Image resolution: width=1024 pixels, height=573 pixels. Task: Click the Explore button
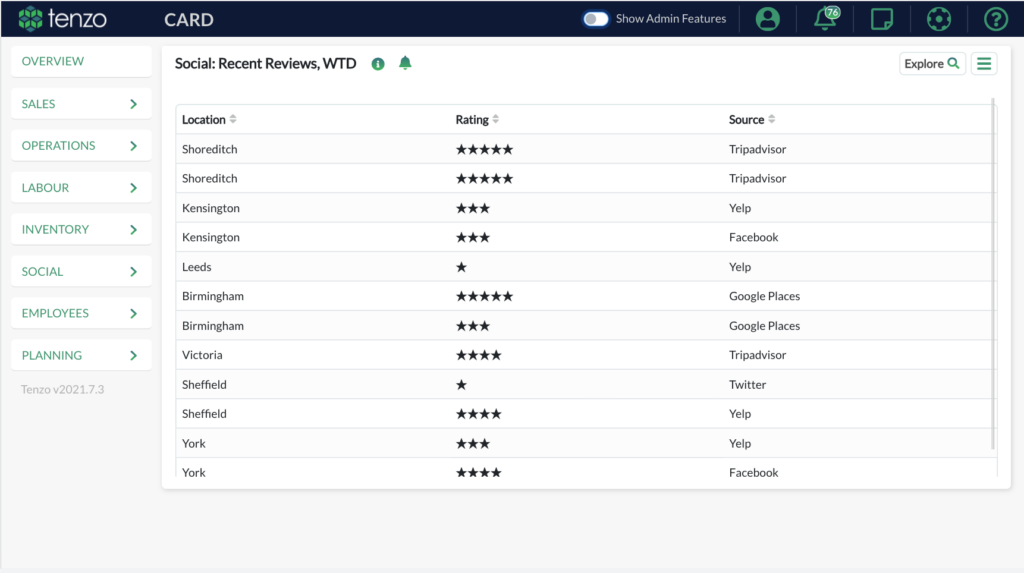coord(932,63)
